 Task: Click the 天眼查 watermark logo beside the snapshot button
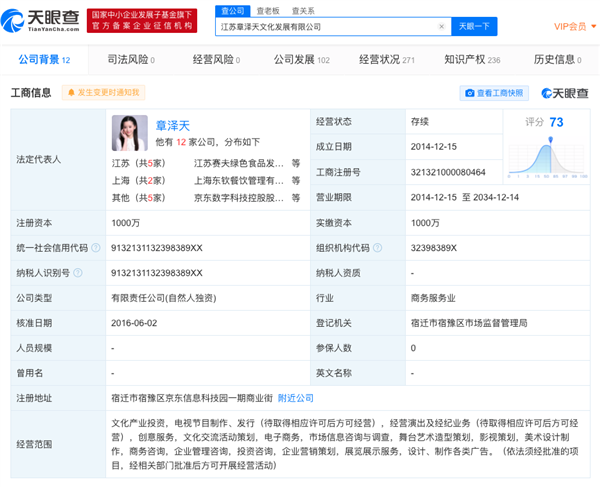point(565,93)
